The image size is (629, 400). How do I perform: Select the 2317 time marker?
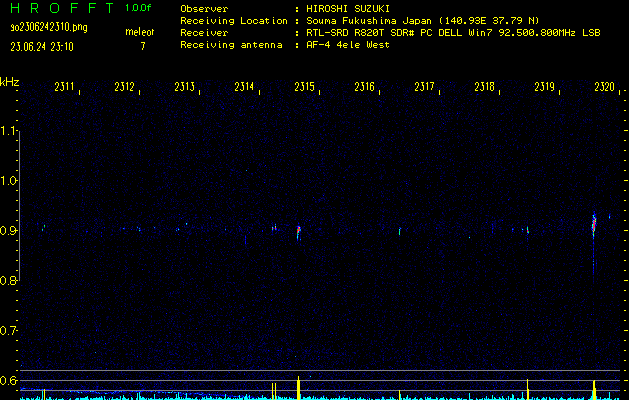[424, 88]
